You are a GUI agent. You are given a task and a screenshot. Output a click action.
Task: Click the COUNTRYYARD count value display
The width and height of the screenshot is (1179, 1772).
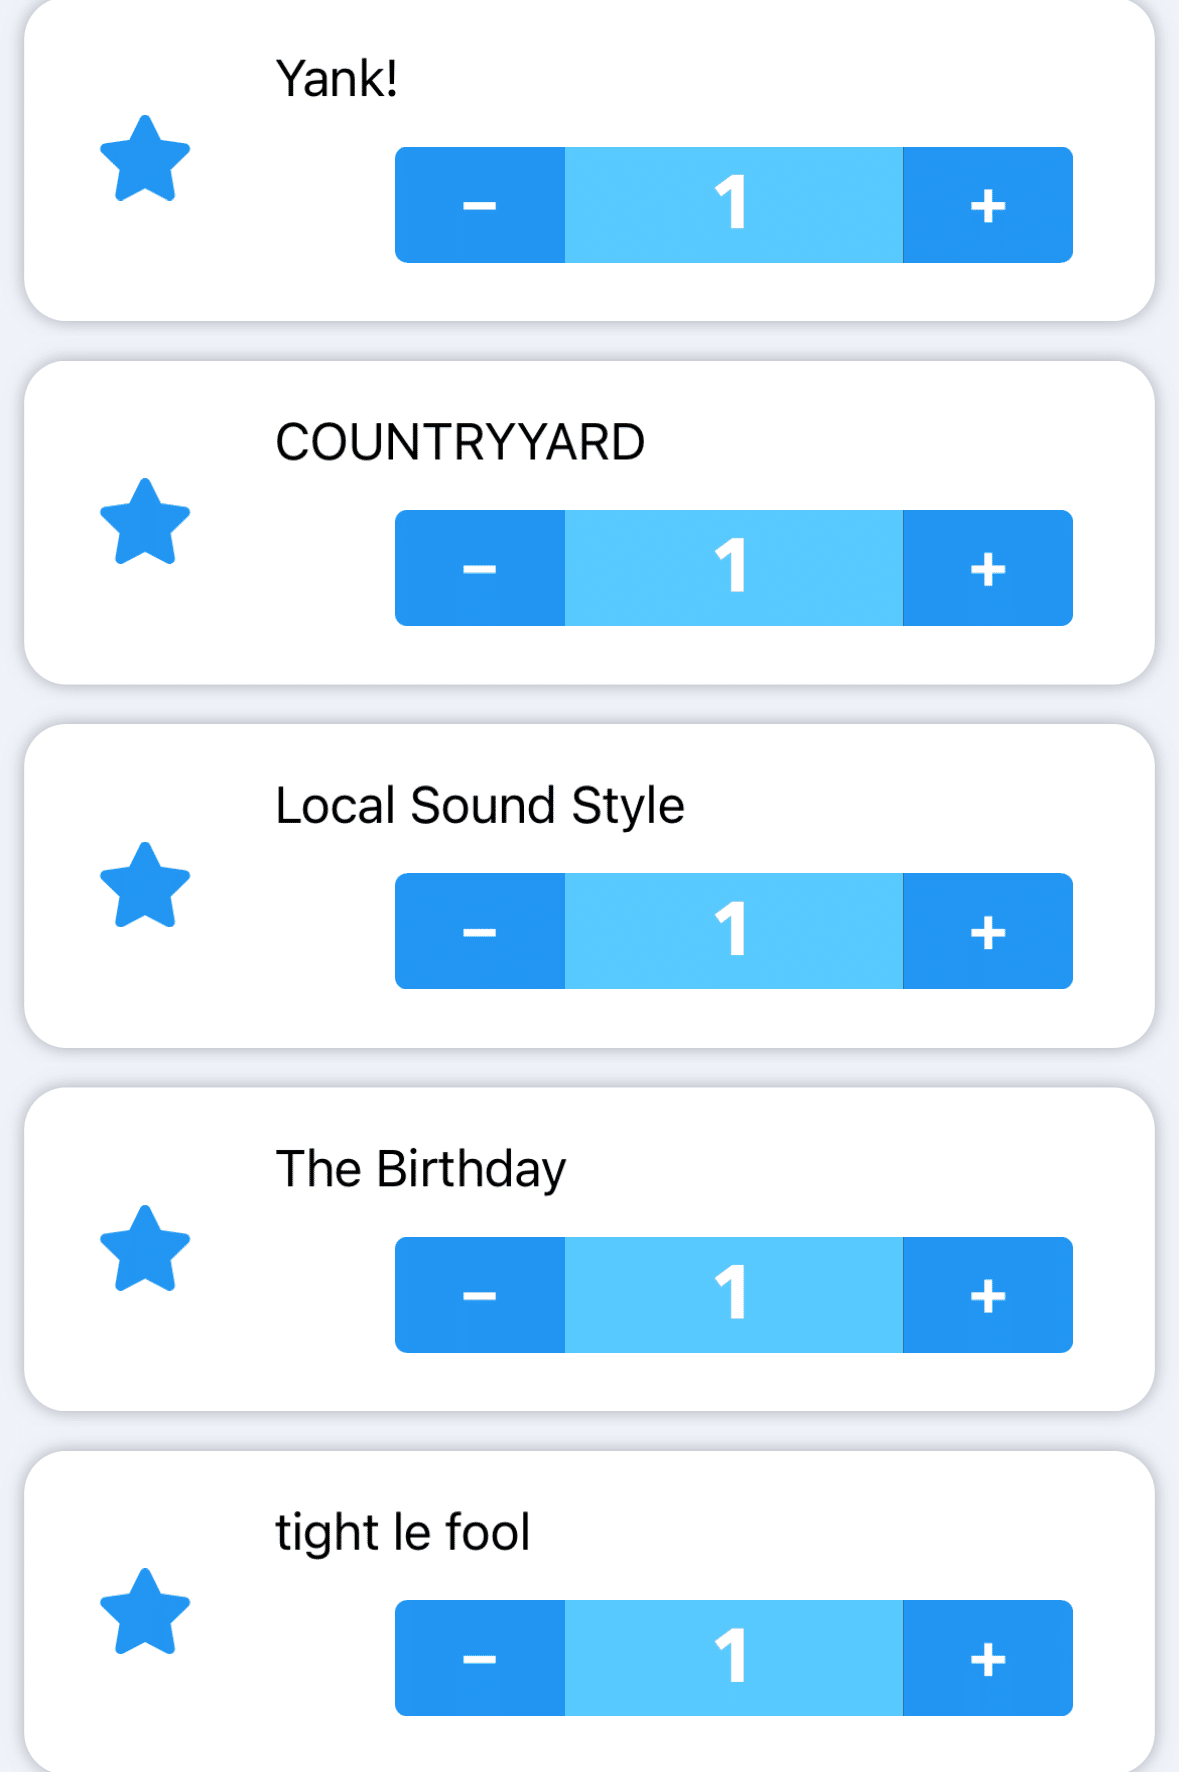pos(733,568)
